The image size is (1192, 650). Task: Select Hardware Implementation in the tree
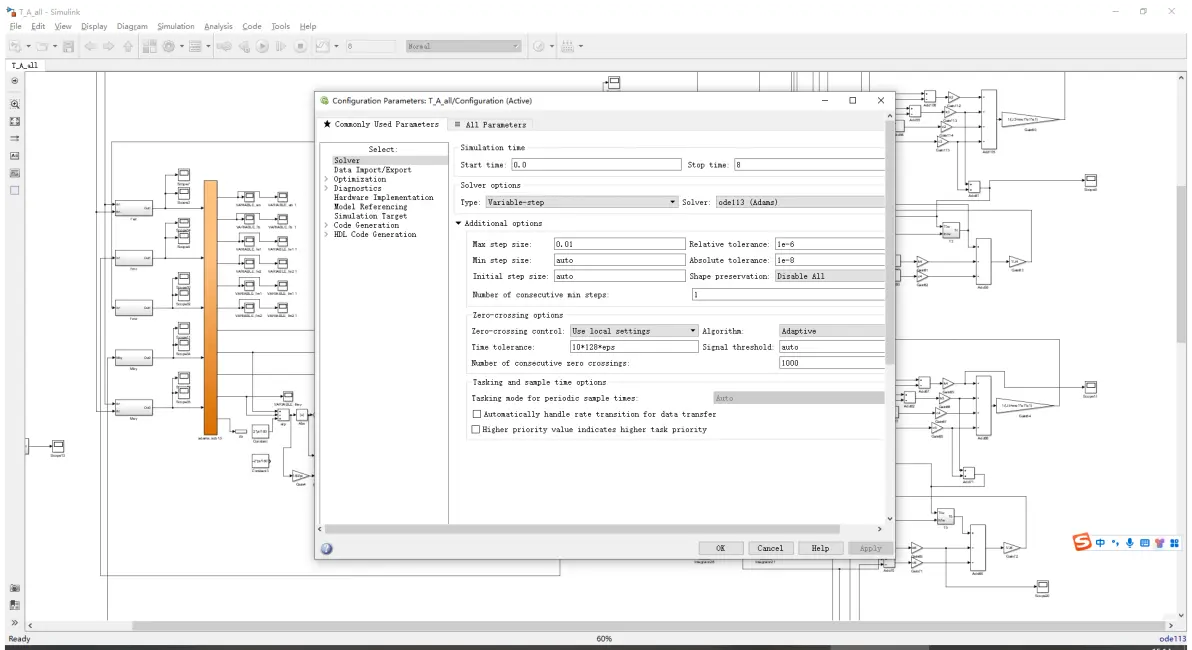(x=384, y=198)
